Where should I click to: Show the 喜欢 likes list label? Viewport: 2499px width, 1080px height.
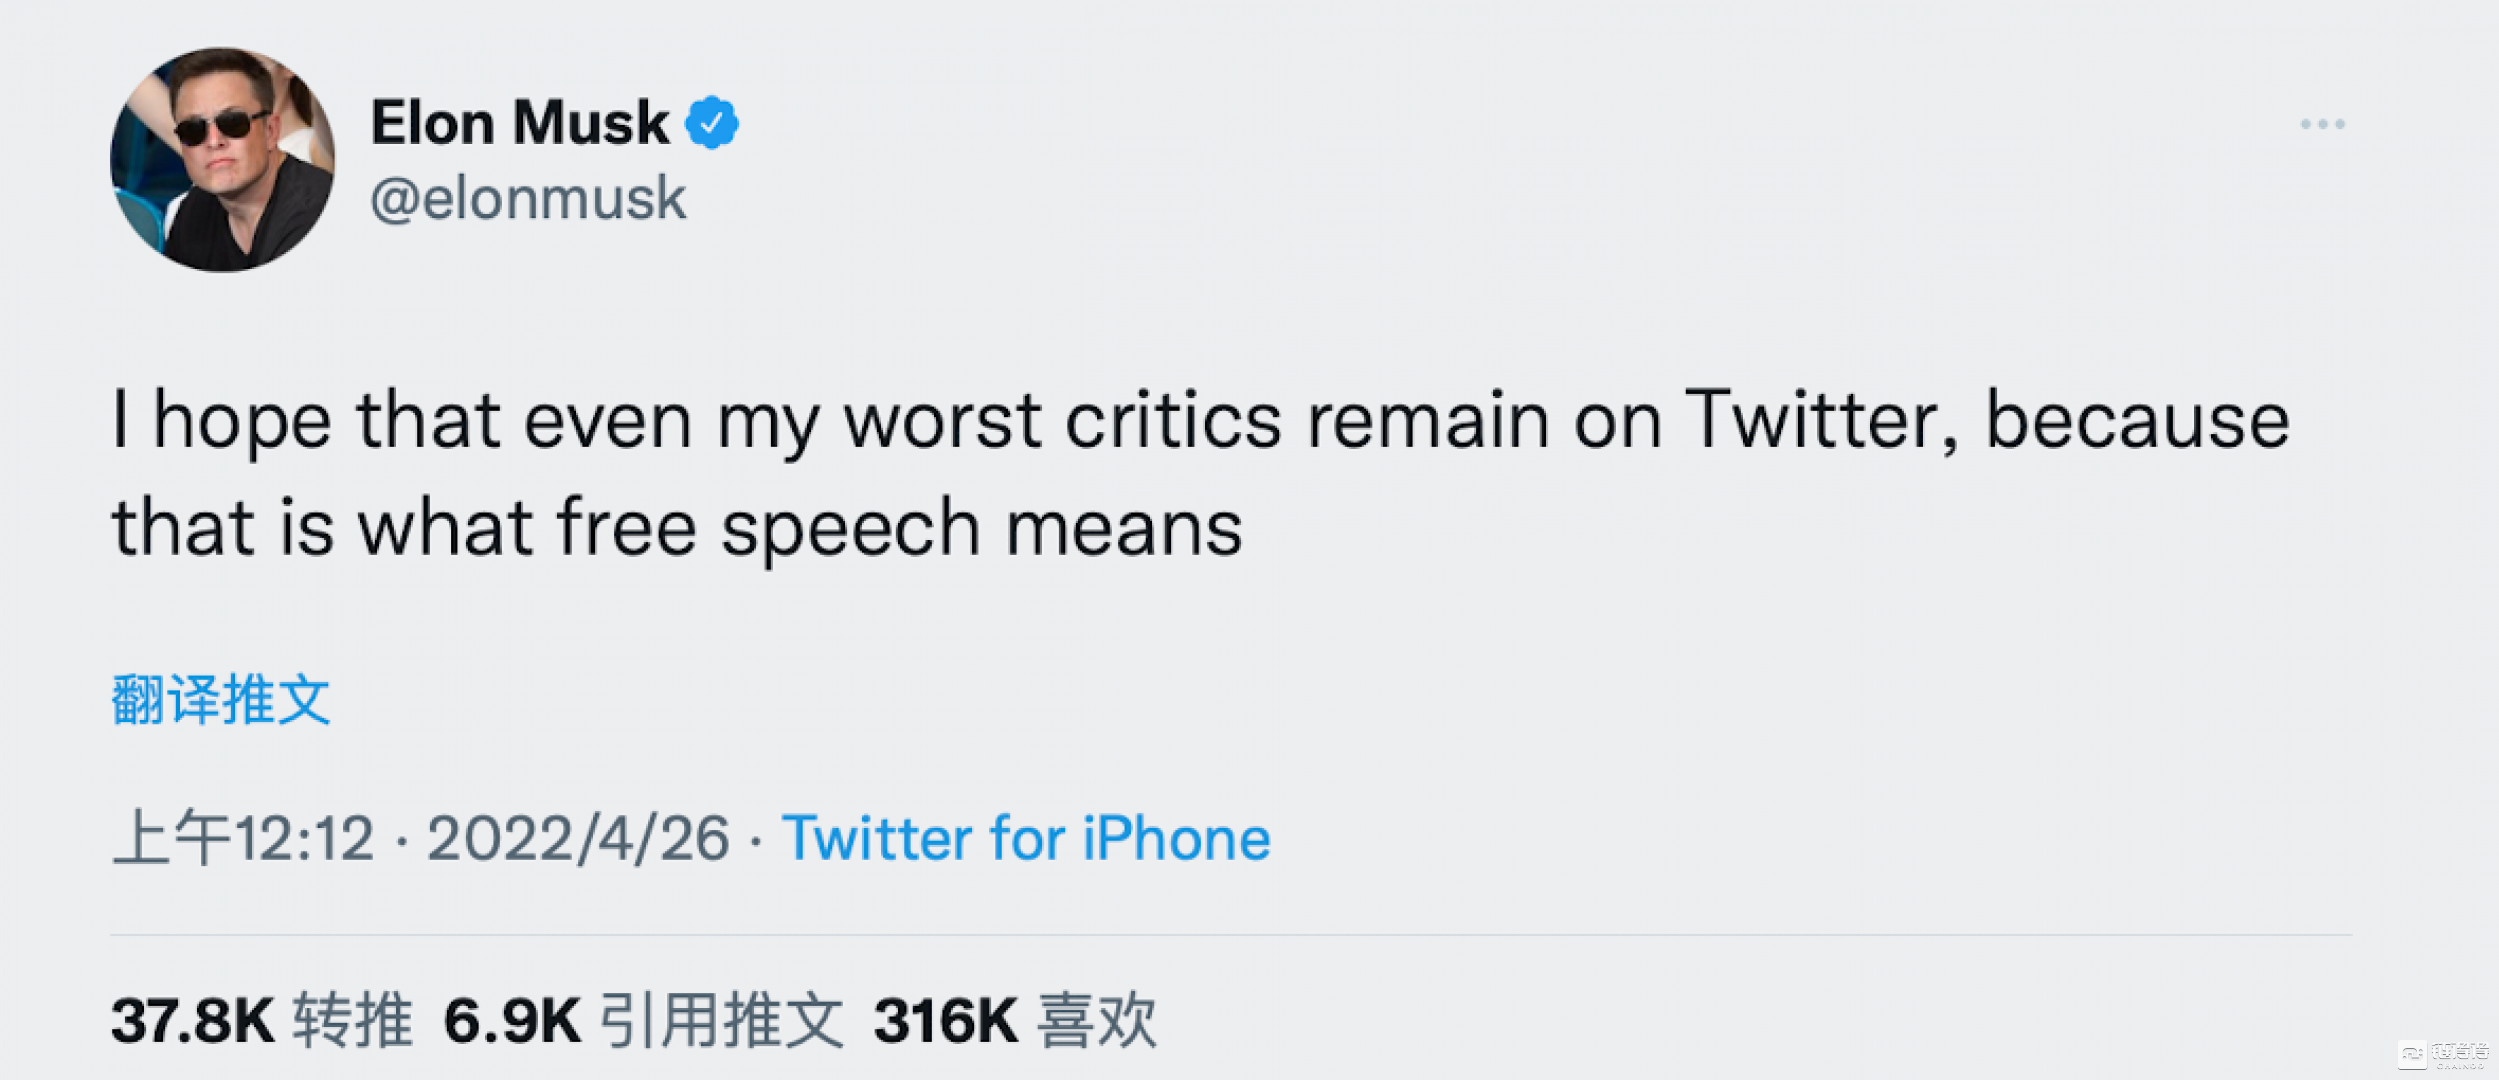1097,1021
